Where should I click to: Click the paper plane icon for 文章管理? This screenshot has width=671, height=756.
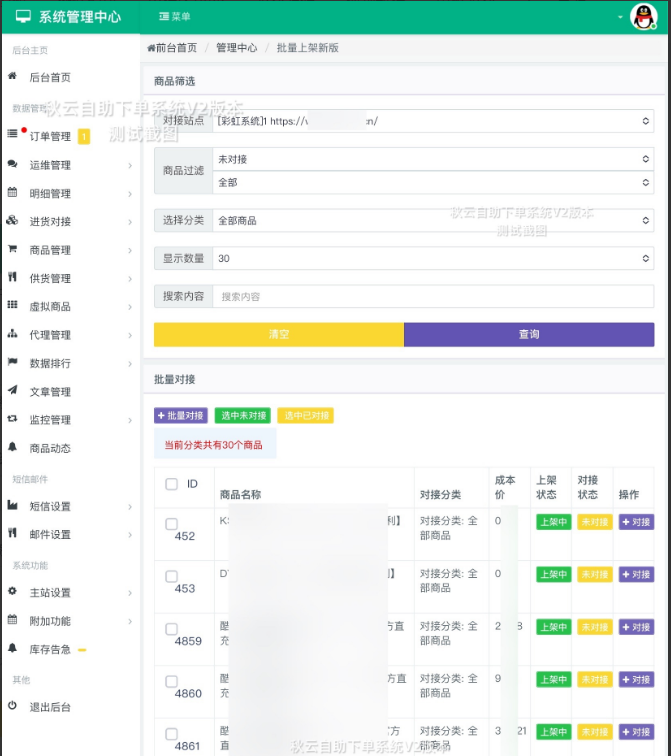[x=13, y=390]
